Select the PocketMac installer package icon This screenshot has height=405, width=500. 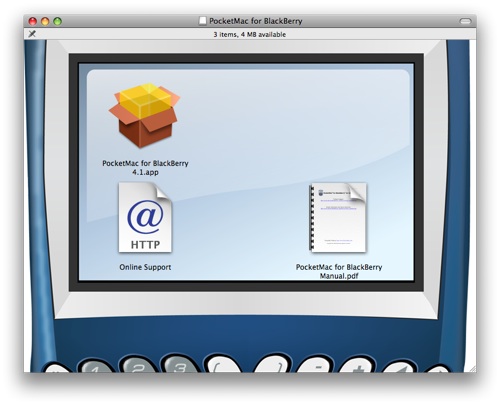(145, 116)
